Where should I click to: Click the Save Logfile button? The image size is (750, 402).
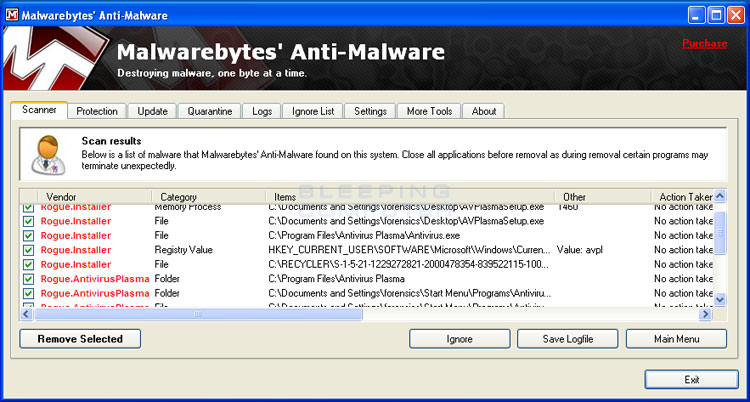click(x=568, y=339)
